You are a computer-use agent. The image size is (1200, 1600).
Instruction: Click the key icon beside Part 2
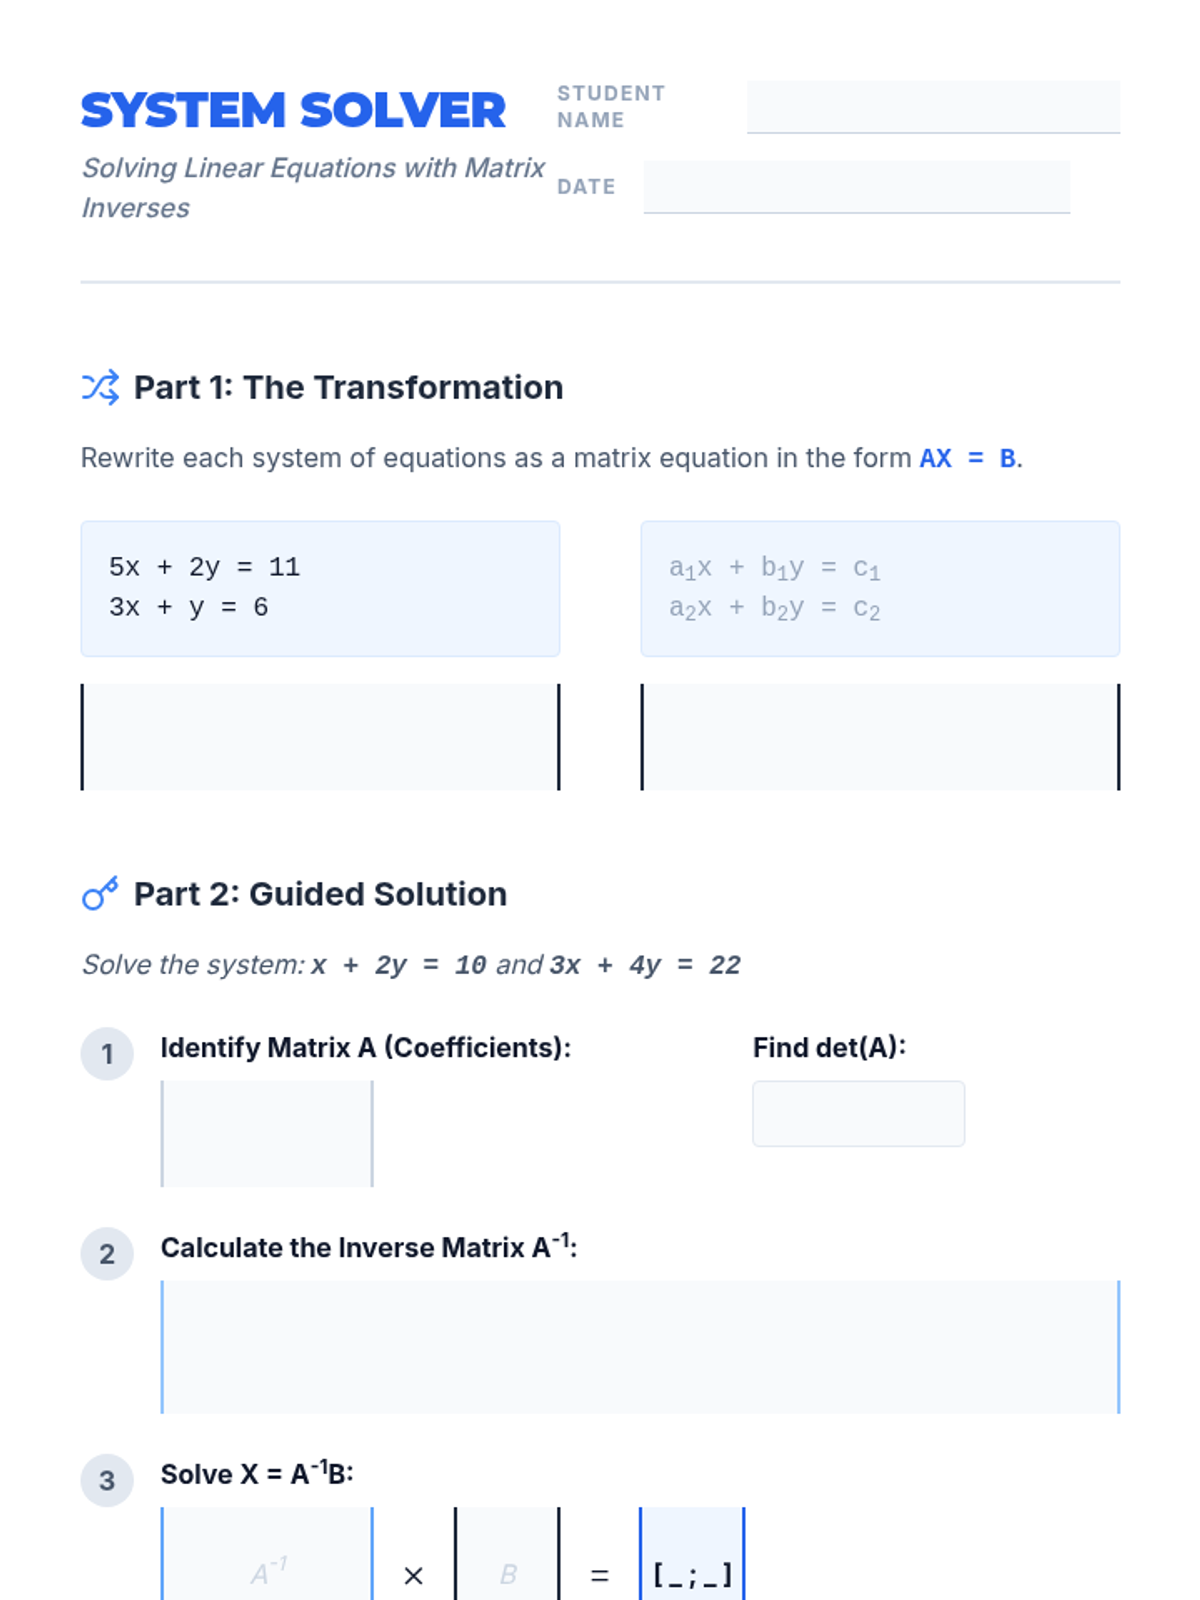click(100, 893)
